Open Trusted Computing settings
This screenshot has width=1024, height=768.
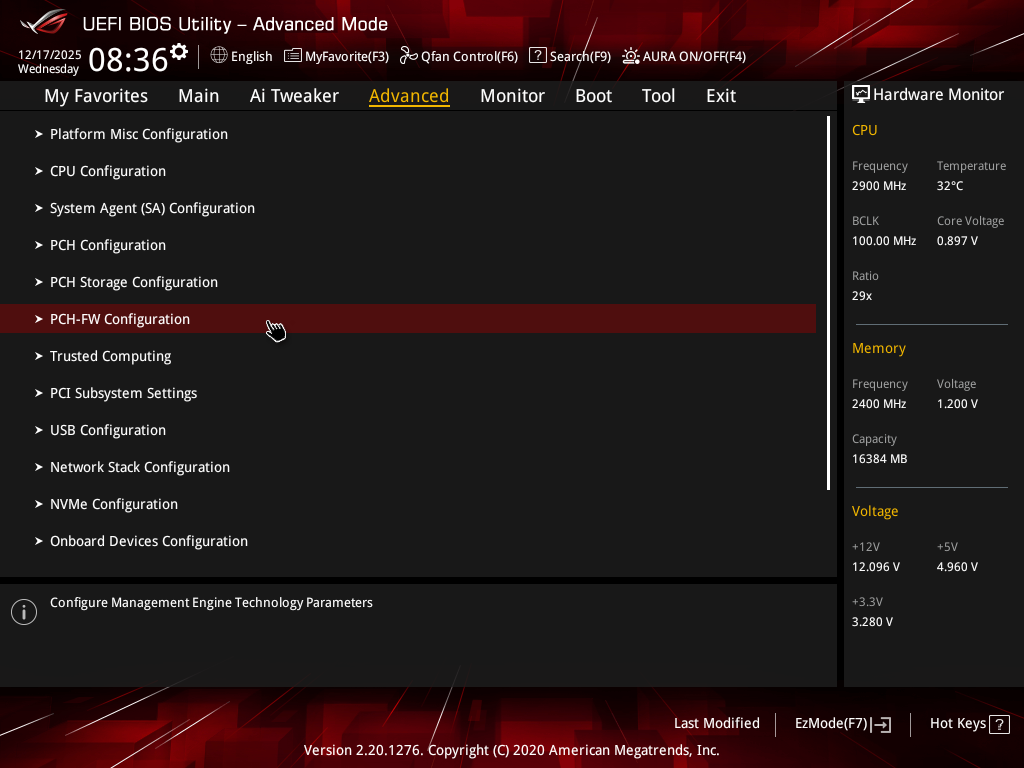click(110, 356)
